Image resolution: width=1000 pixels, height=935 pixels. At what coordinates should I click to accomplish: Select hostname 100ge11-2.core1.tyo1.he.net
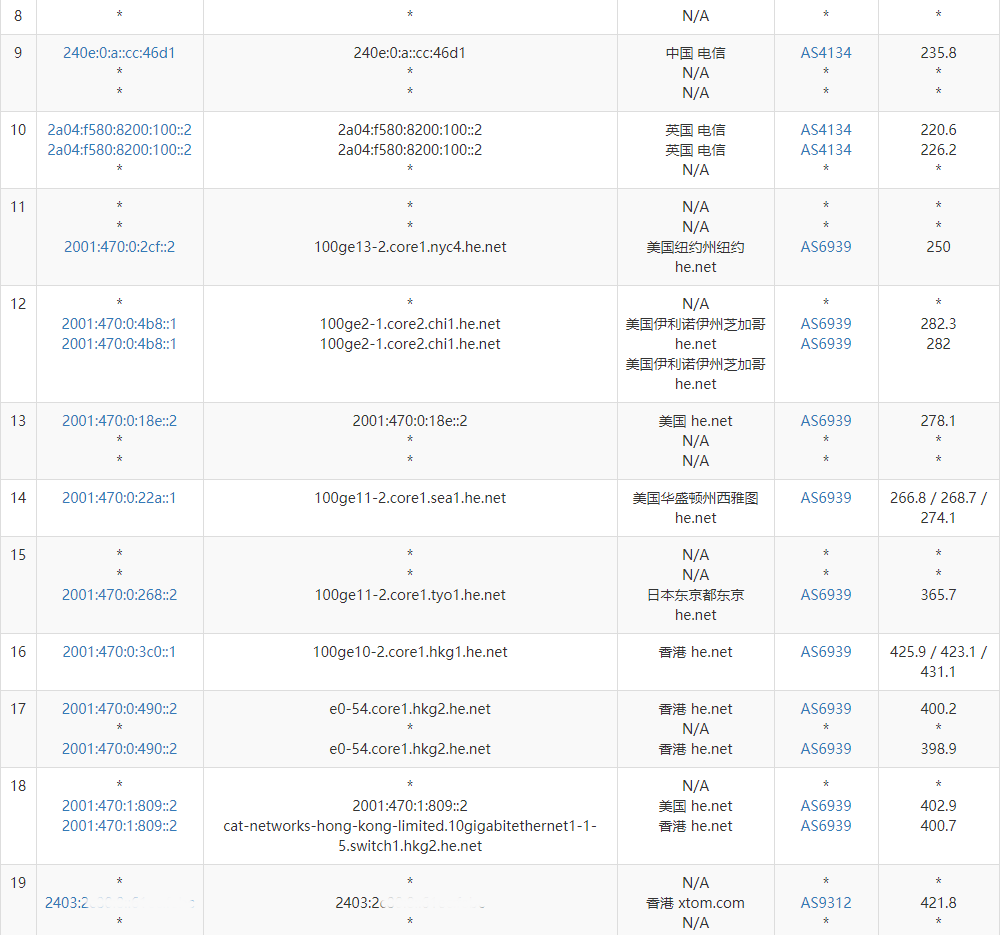pyautogui.click(x=410, y=595)
